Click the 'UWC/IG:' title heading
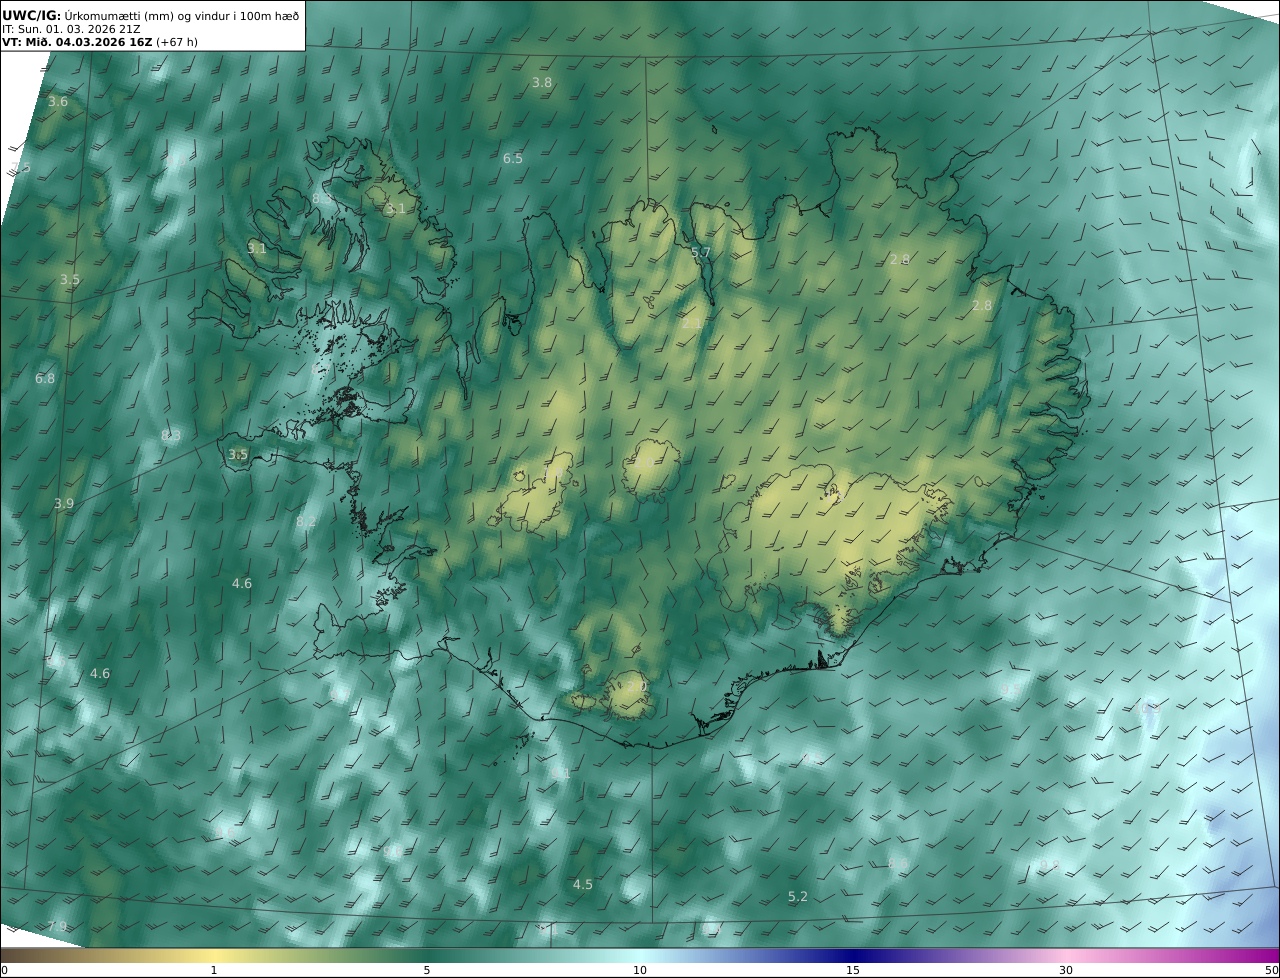This screenshot has width=1280, height=978. click(x=32, y=15)
